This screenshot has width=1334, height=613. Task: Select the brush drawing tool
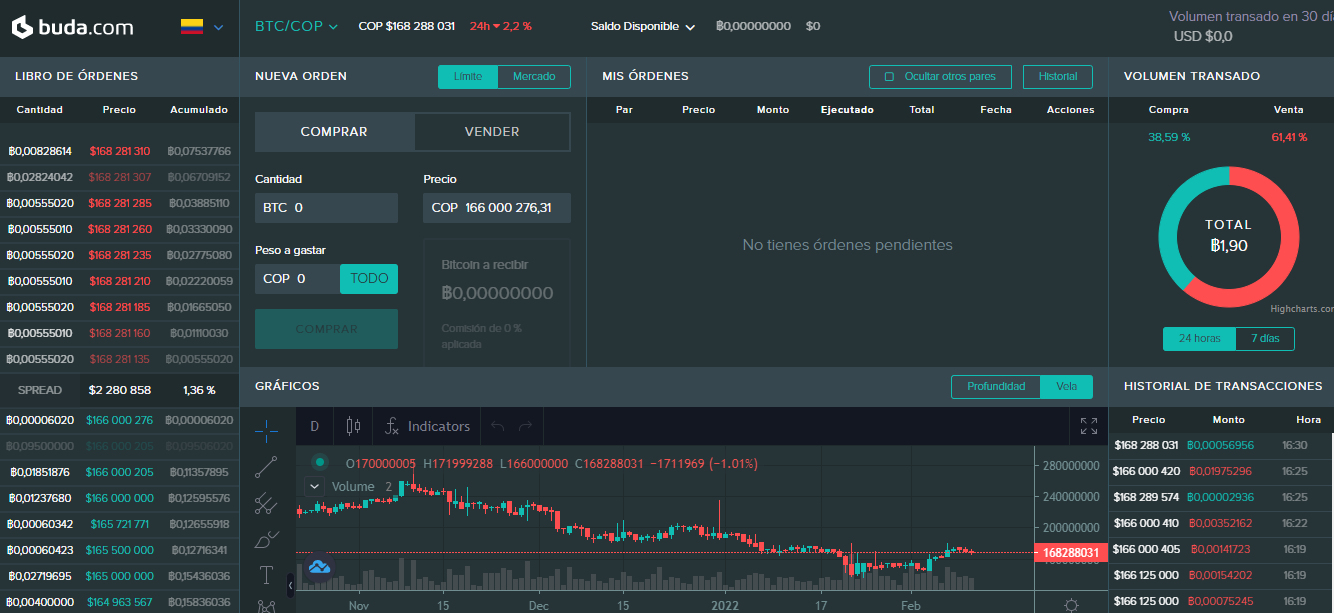pyautogui.click(x=265, y=539)
